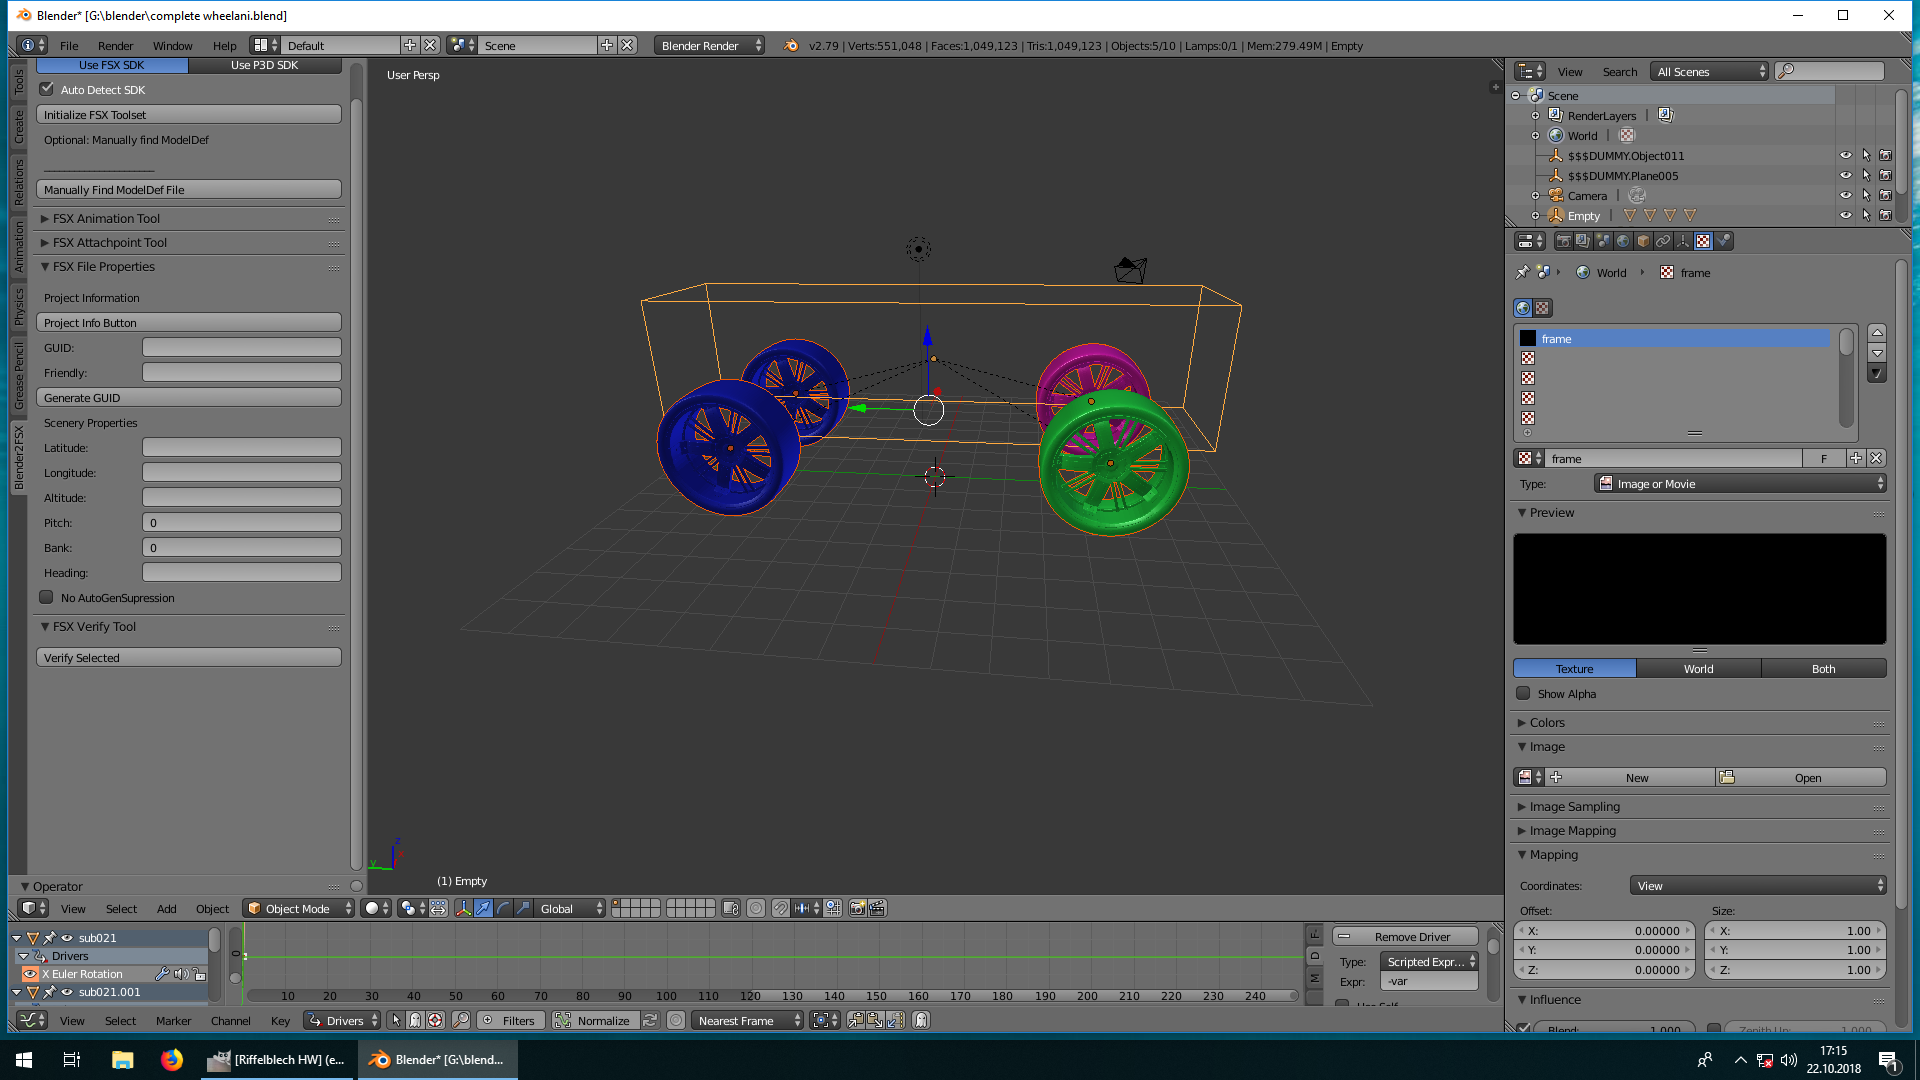Click the Pitch input field

tap(242, 522)
